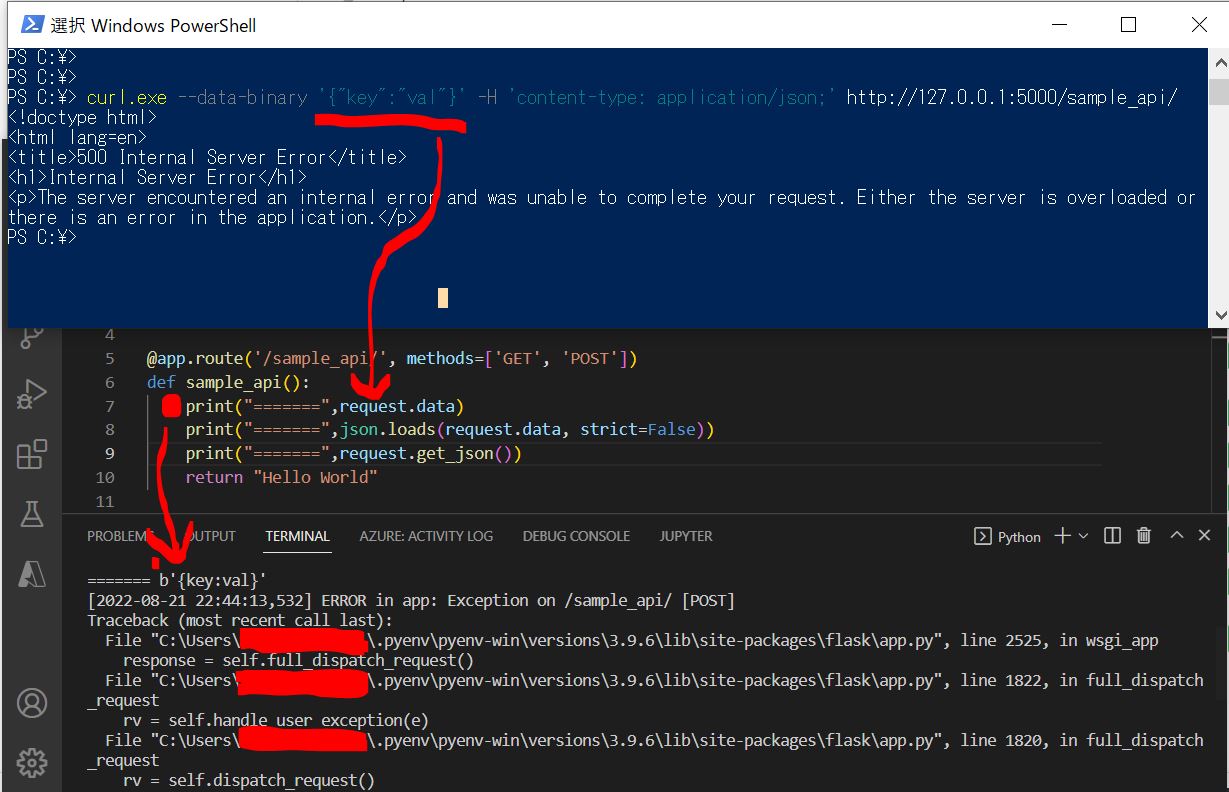
Task: Open the AZURE: ACTIVITY LOG tab
Action: click(426, 536)
